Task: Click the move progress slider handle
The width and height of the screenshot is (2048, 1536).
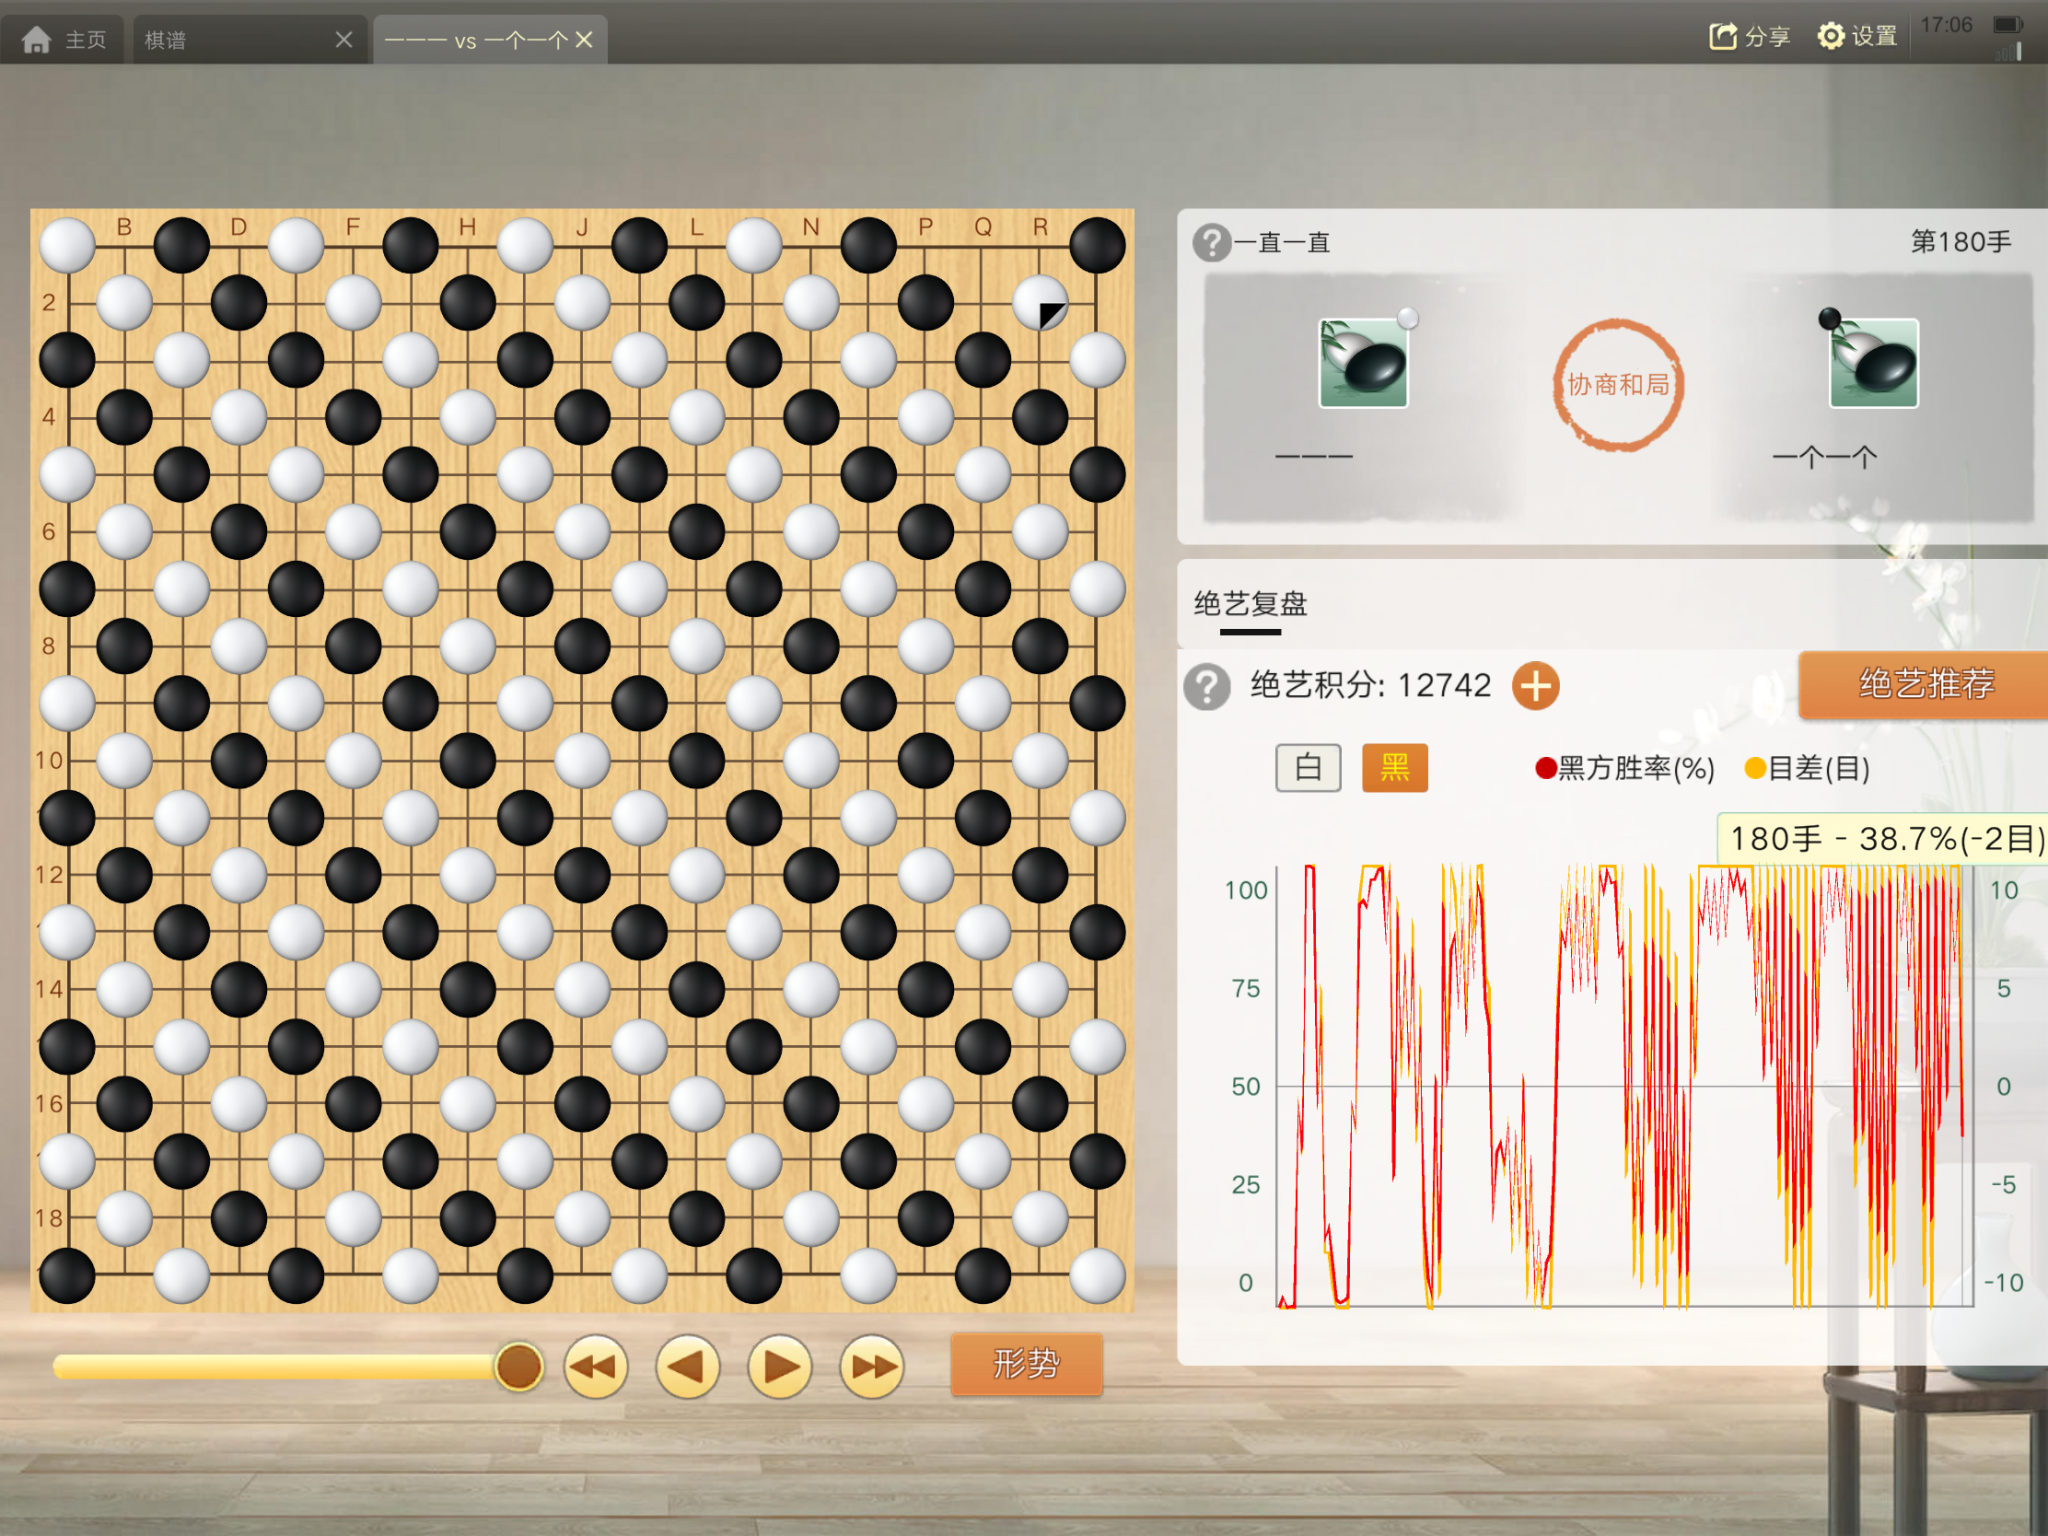Action: tap(519, 1366)
